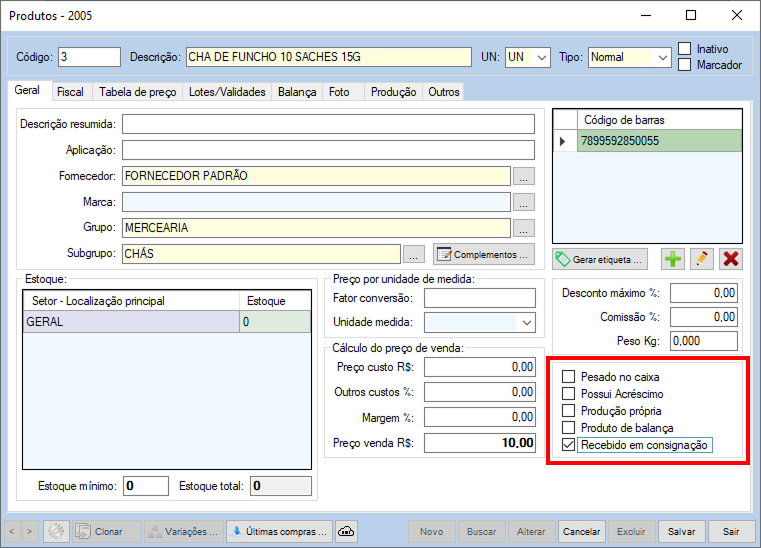This screenshot has width=761, height=548.
Task: Go to next product with right arrow
Action: tap(30, 531)
